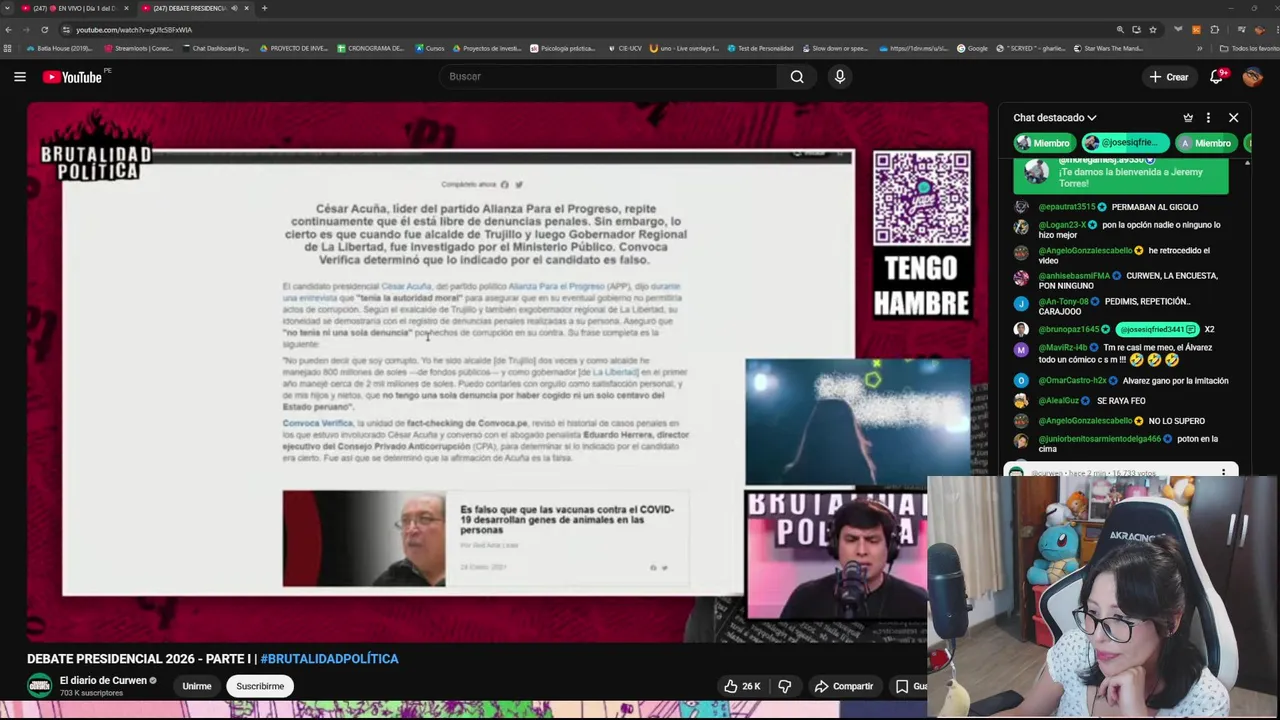Image resolution: width=1280 pixels, height=720 pixels.
Task: Click the Suscribirme button
Action: pyautogui.click(x=260, y=686)
